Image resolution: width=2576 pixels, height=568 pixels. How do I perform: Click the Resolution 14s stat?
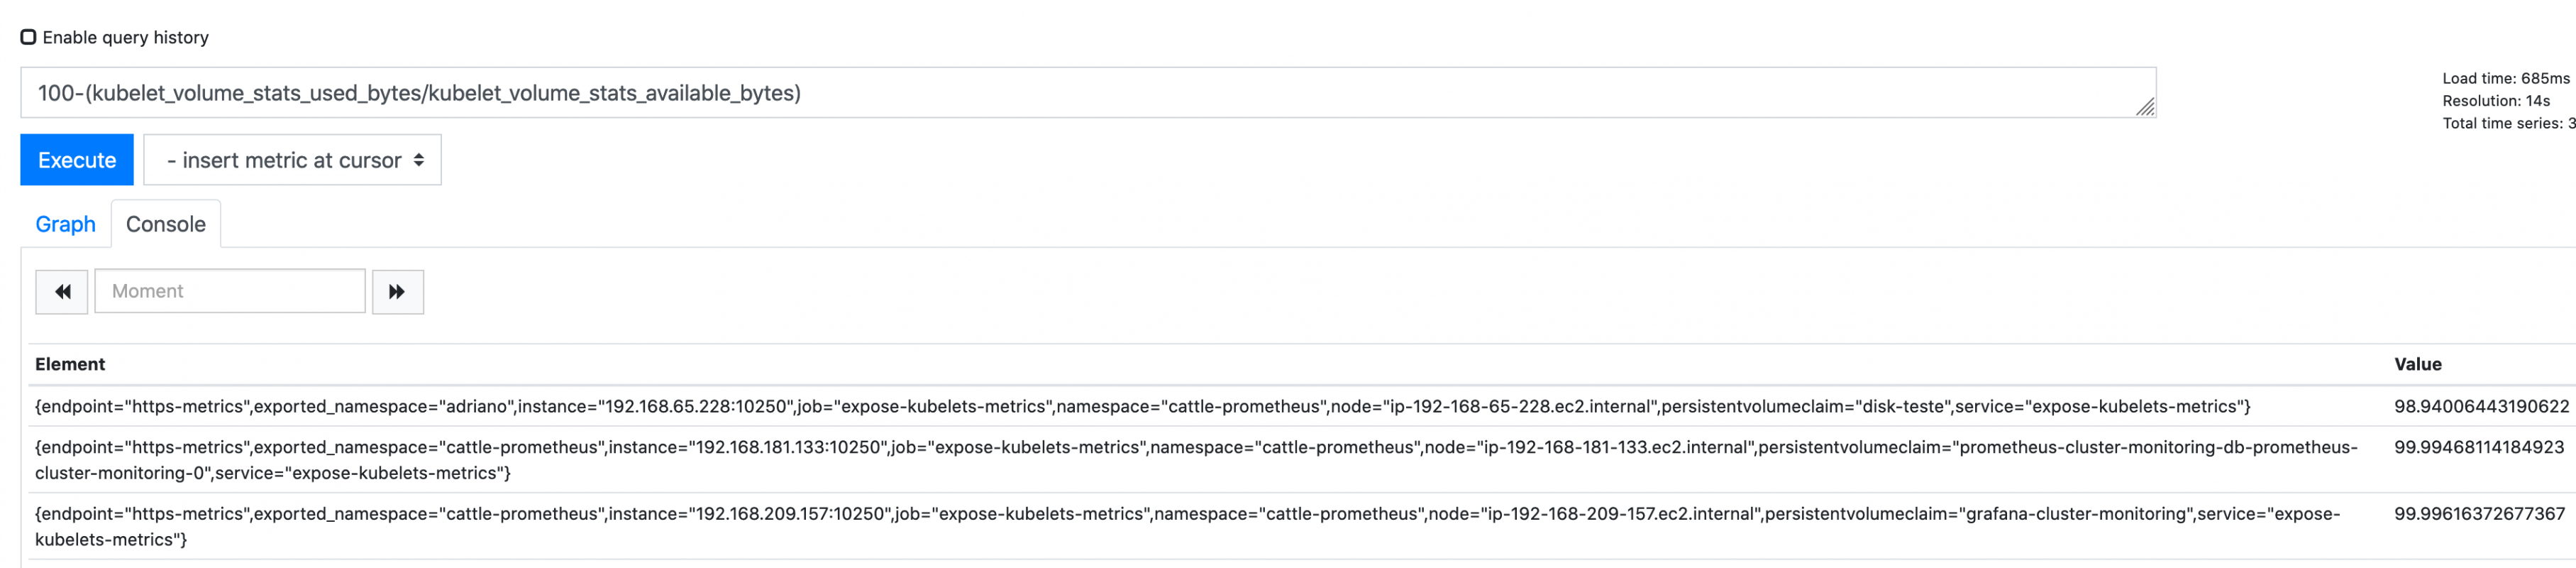click(2495, 101)
